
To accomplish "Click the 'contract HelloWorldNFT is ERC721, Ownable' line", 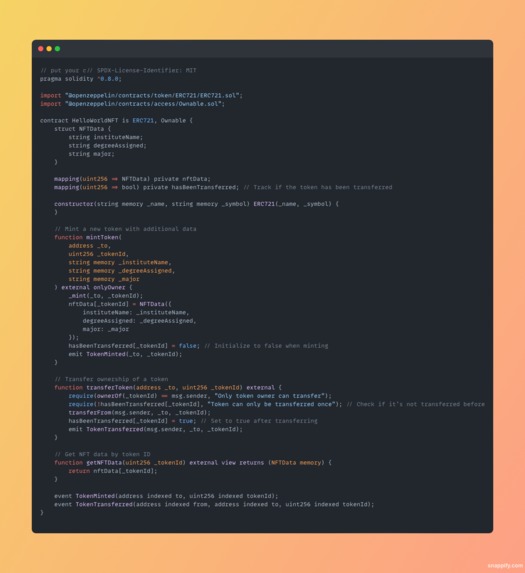I will click(116, 120).
